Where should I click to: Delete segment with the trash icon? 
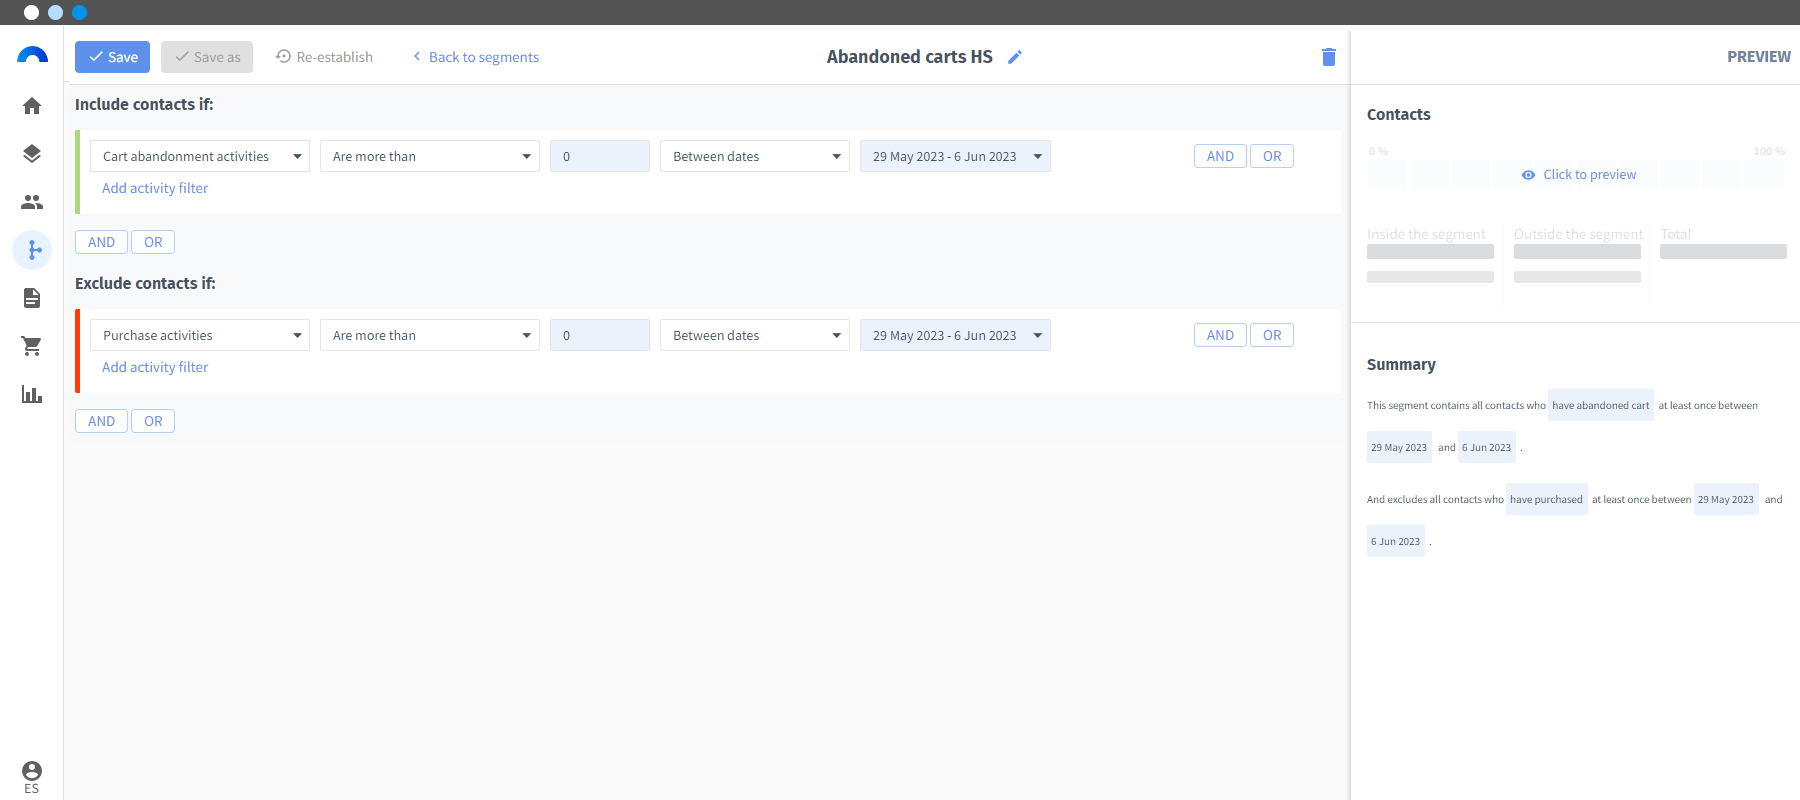(x=1329, y=57)
